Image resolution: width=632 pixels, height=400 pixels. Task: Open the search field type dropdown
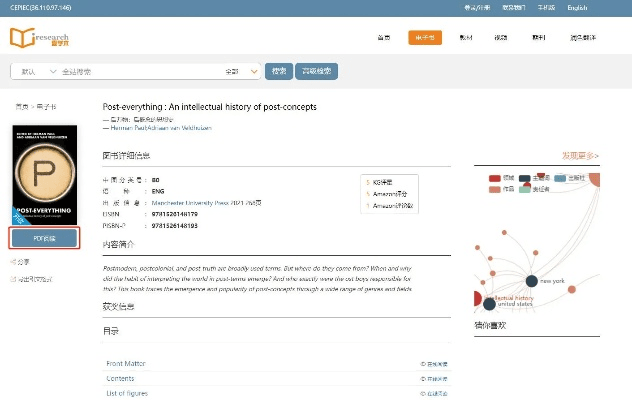[33, 71]
